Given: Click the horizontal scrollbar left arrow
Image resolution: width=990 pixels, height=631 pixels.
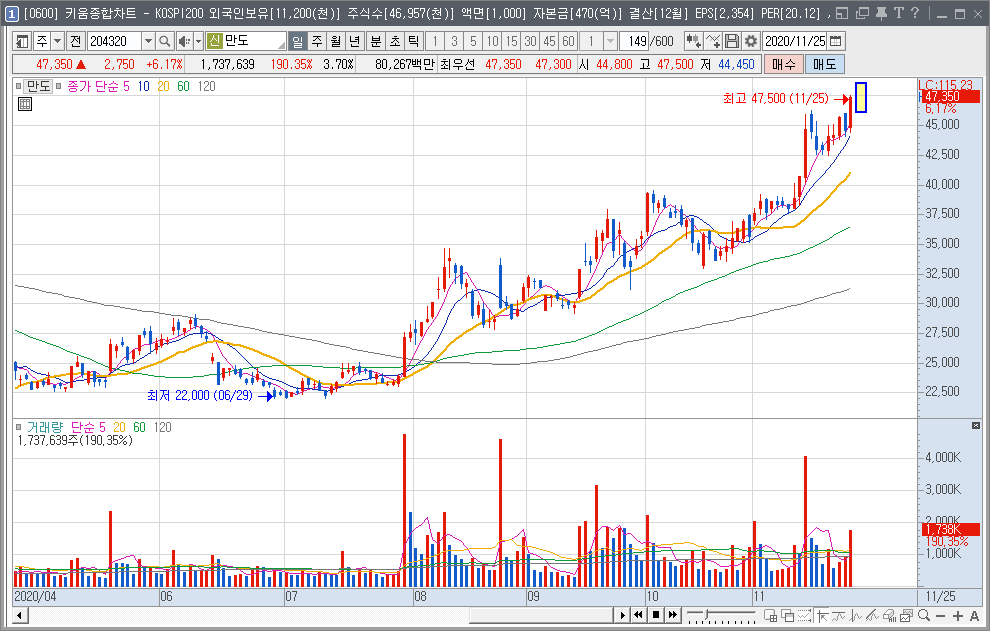Looking at the screenshot, I should (20, 615).
